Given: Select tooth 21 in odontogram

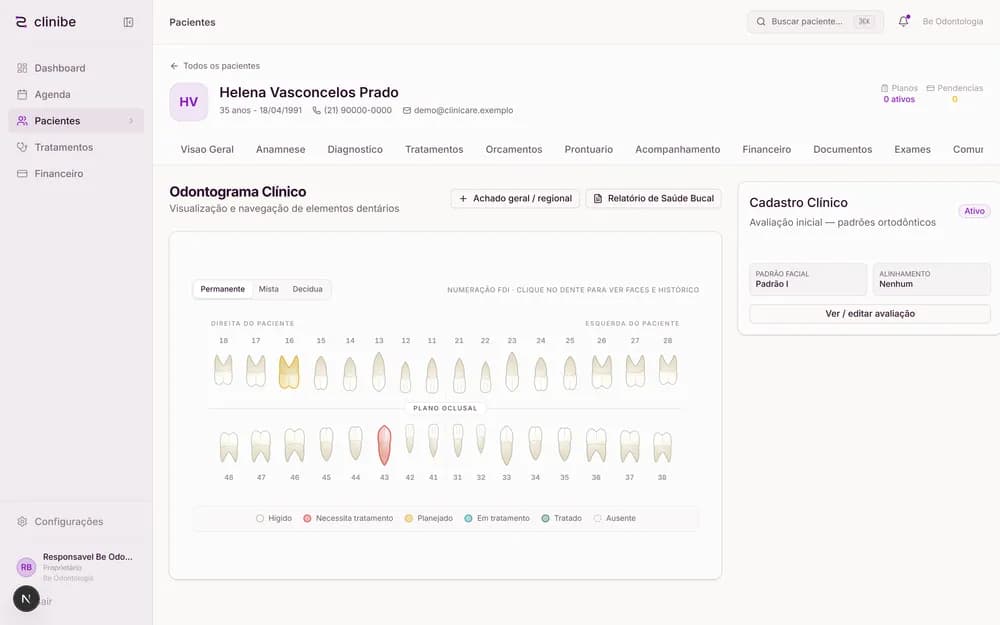Looking at the screenshot, I should coord(459,375).
